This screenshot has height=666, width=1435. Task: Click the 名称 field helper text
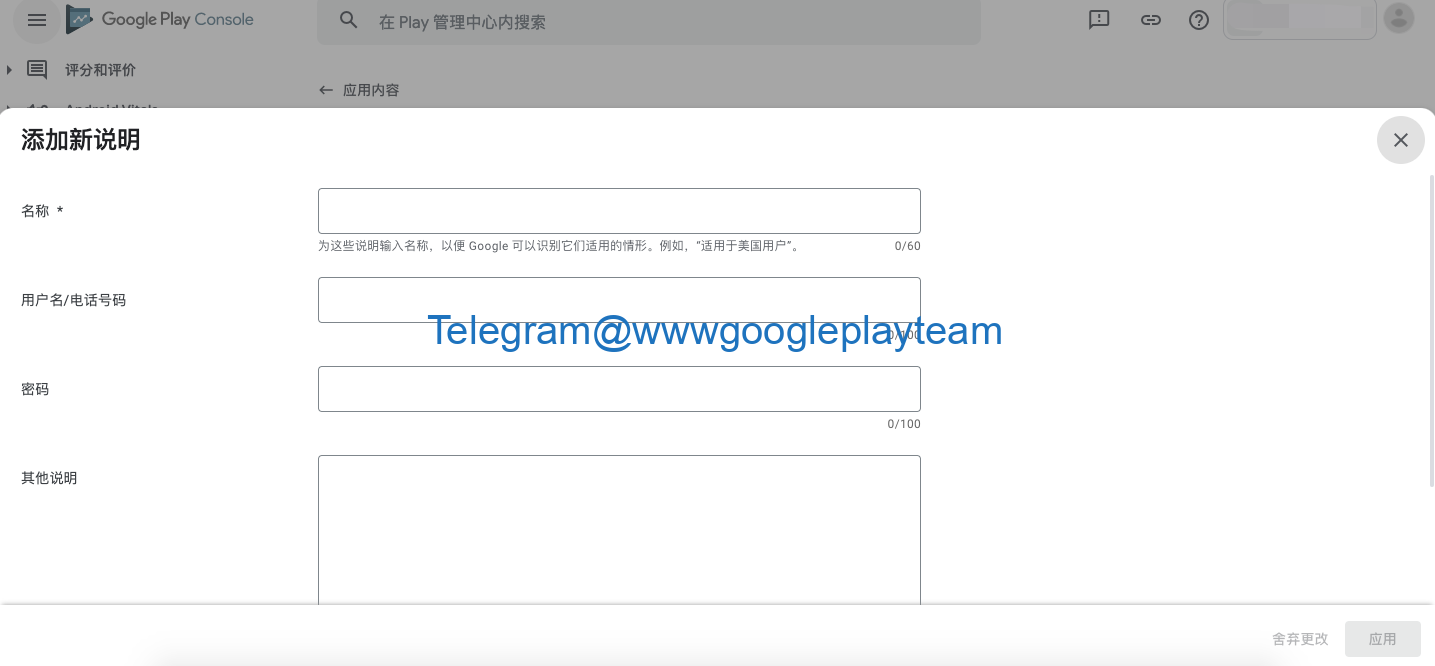(560, 246)
